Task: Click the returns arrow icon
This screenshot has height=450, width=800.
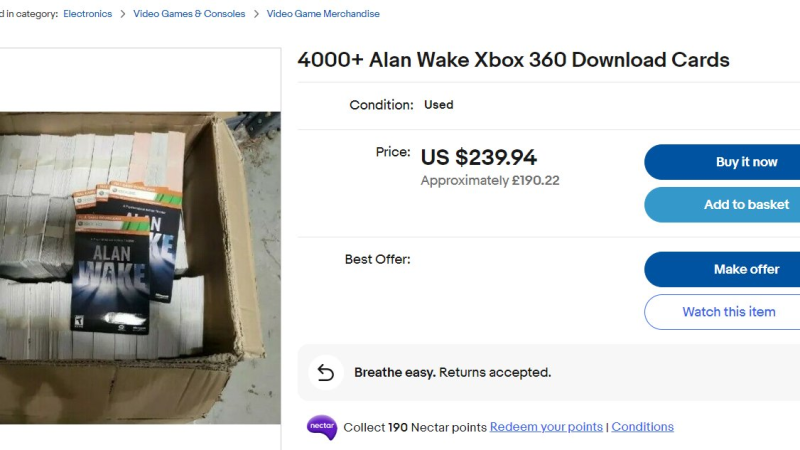Action: pyautogui.click(x=325, y=372)
